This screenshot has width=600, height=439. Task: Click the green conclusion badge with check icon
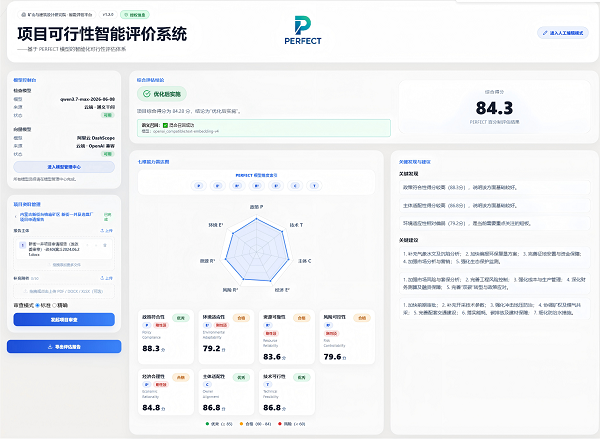(162, 94)
